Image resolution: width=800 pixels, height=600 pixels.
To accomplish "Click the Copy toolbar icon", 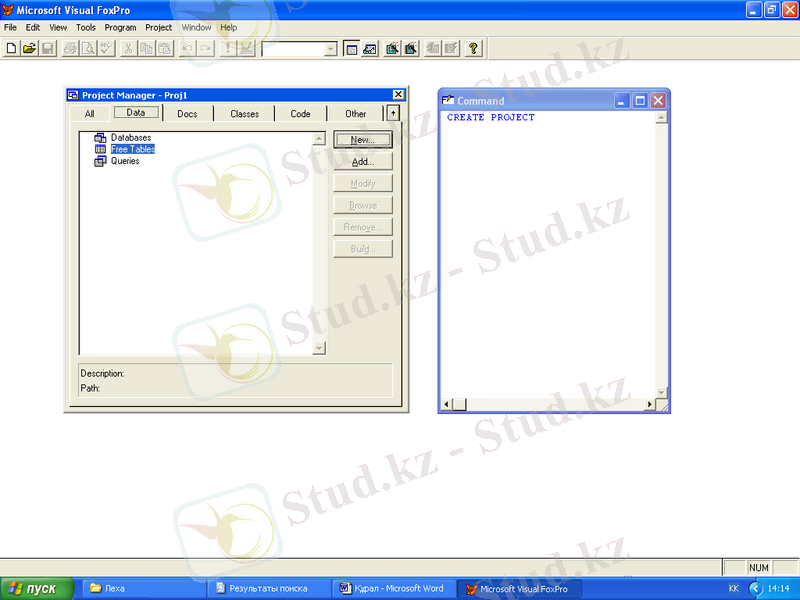I will point(147,48).
